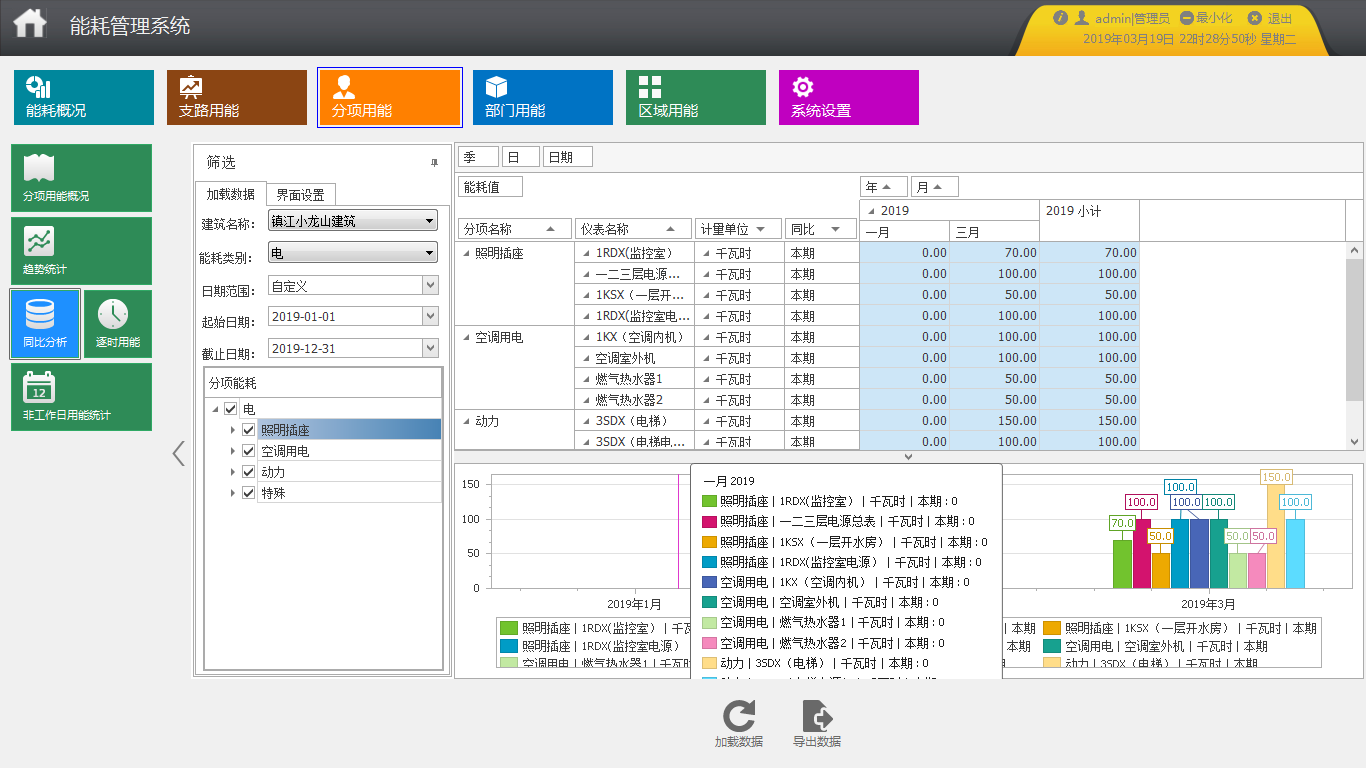Screen dimensions: 1366x768
Task: Collapse the 2019 year column group
Action: coord(871,211)
